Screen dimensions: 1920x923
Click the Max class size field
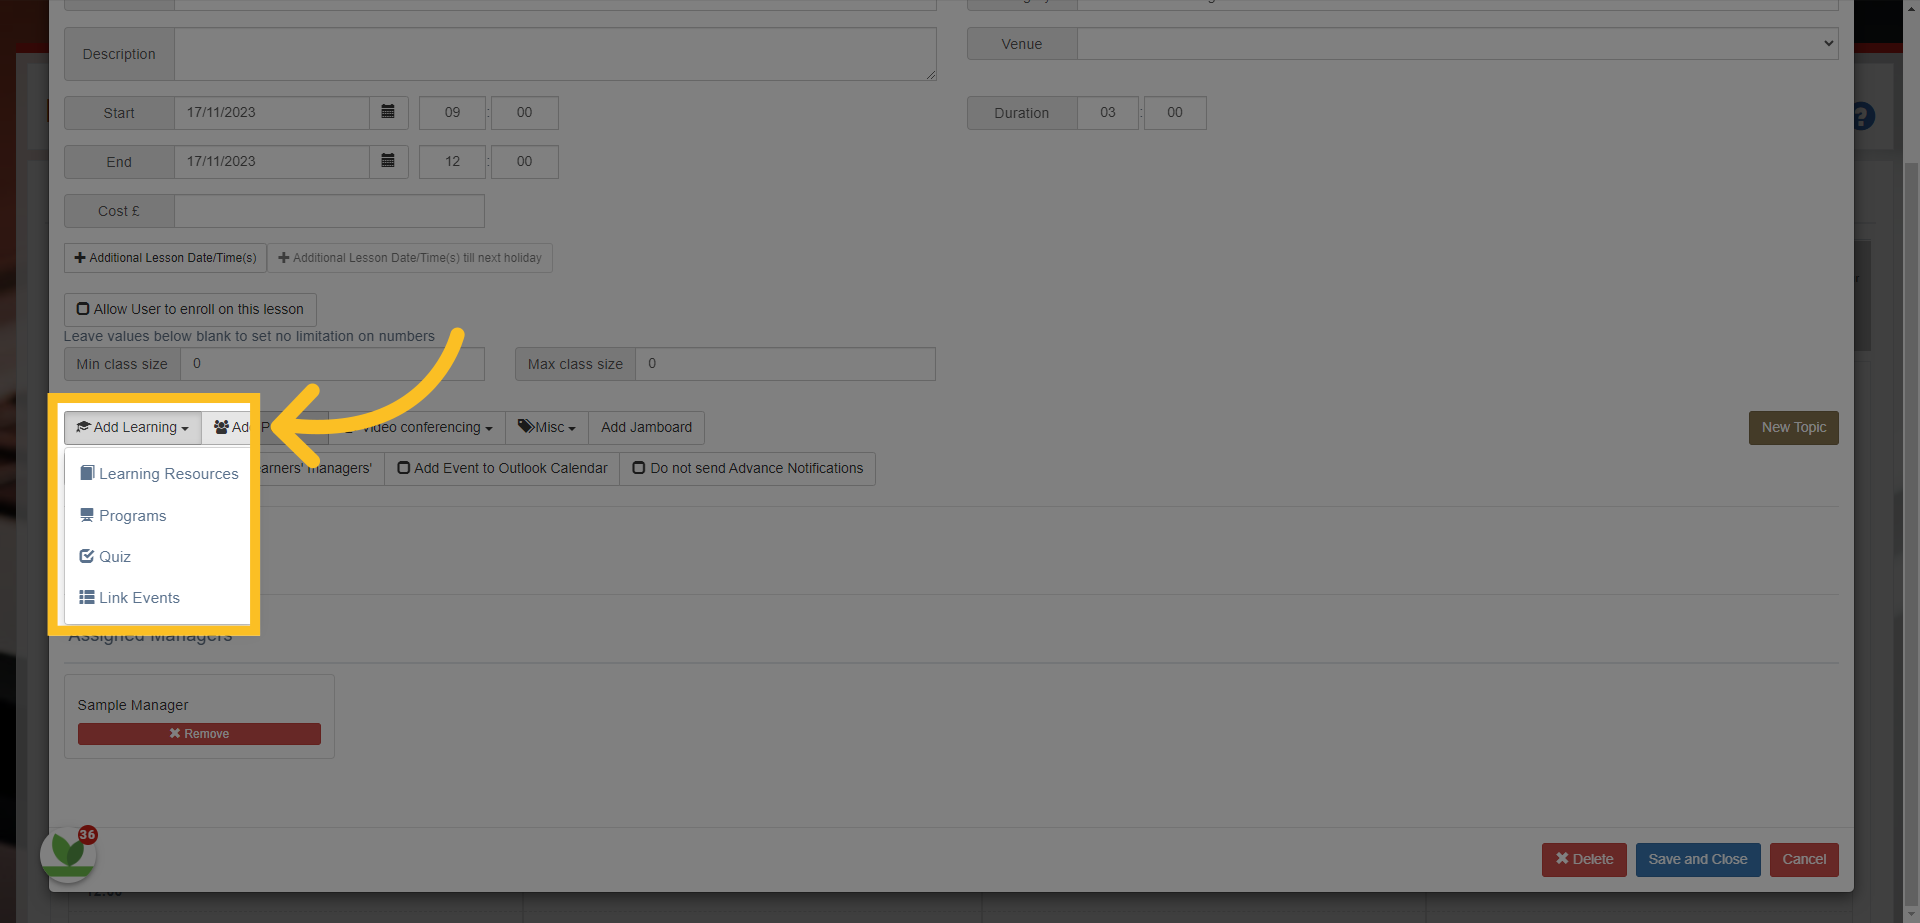coord(785,364)
